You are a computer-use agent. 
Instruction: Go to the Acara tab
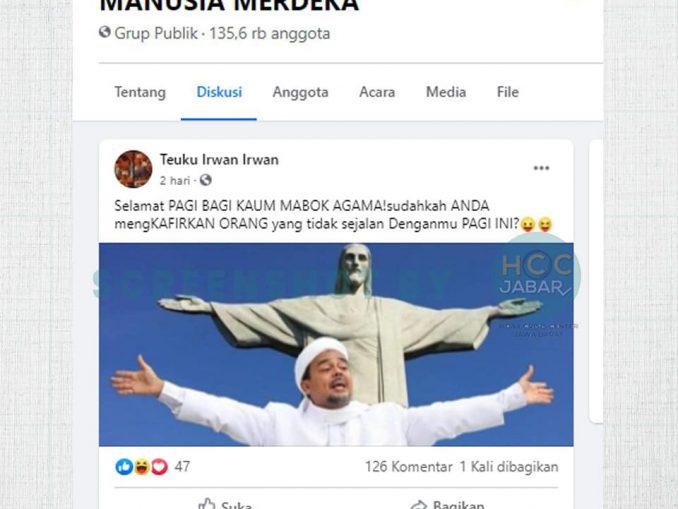pos(377,92)
